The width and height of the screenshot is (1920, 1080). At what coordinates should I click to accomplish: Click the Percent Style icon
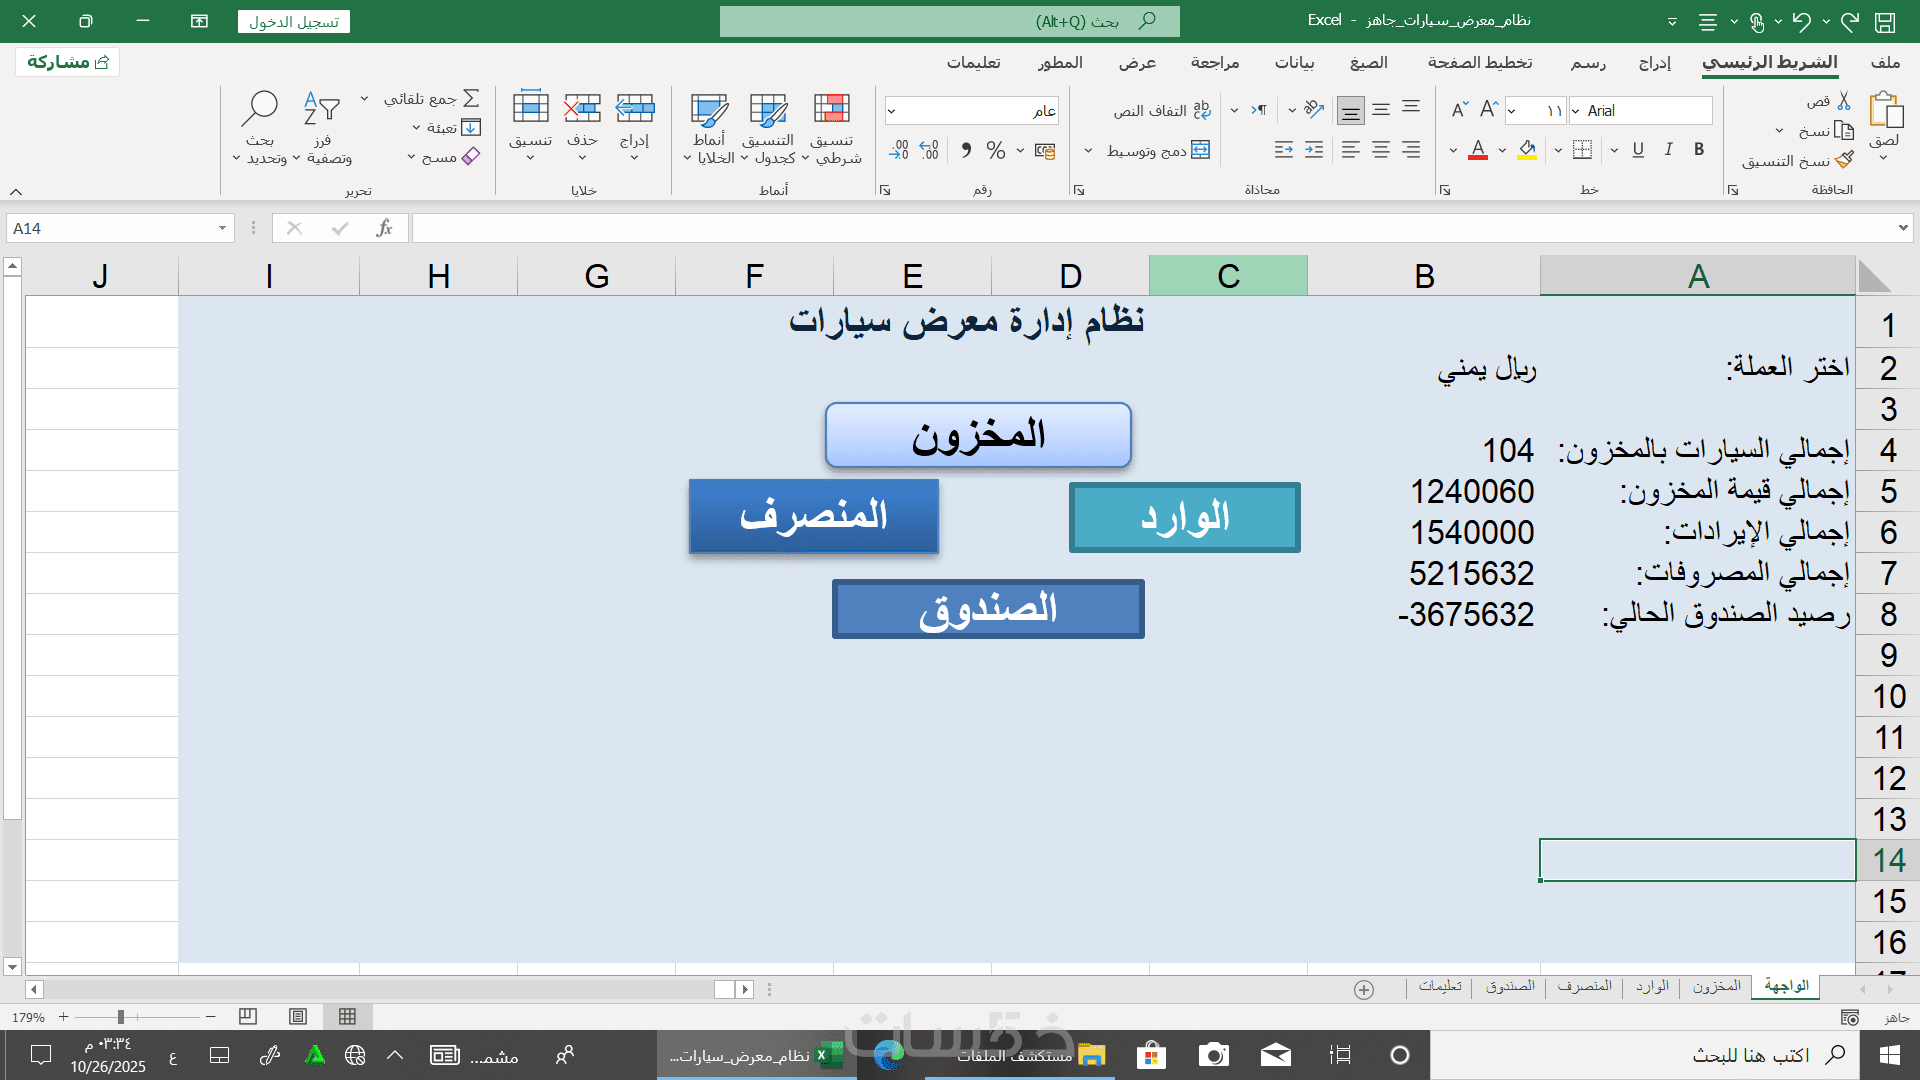point(995,150)
